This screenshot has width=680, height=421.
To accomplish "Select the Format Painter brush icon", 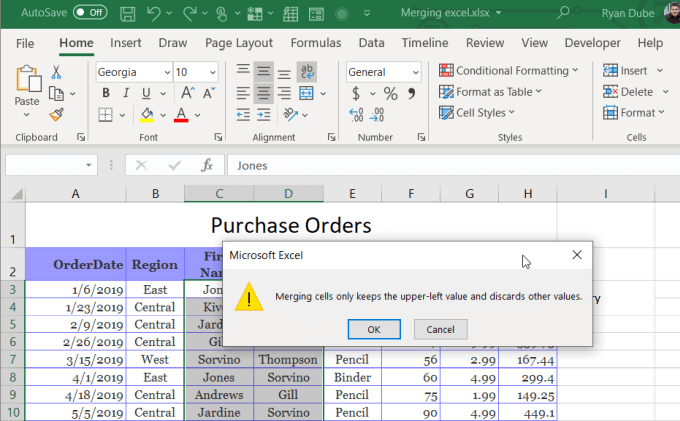I will tap(56, 115).
